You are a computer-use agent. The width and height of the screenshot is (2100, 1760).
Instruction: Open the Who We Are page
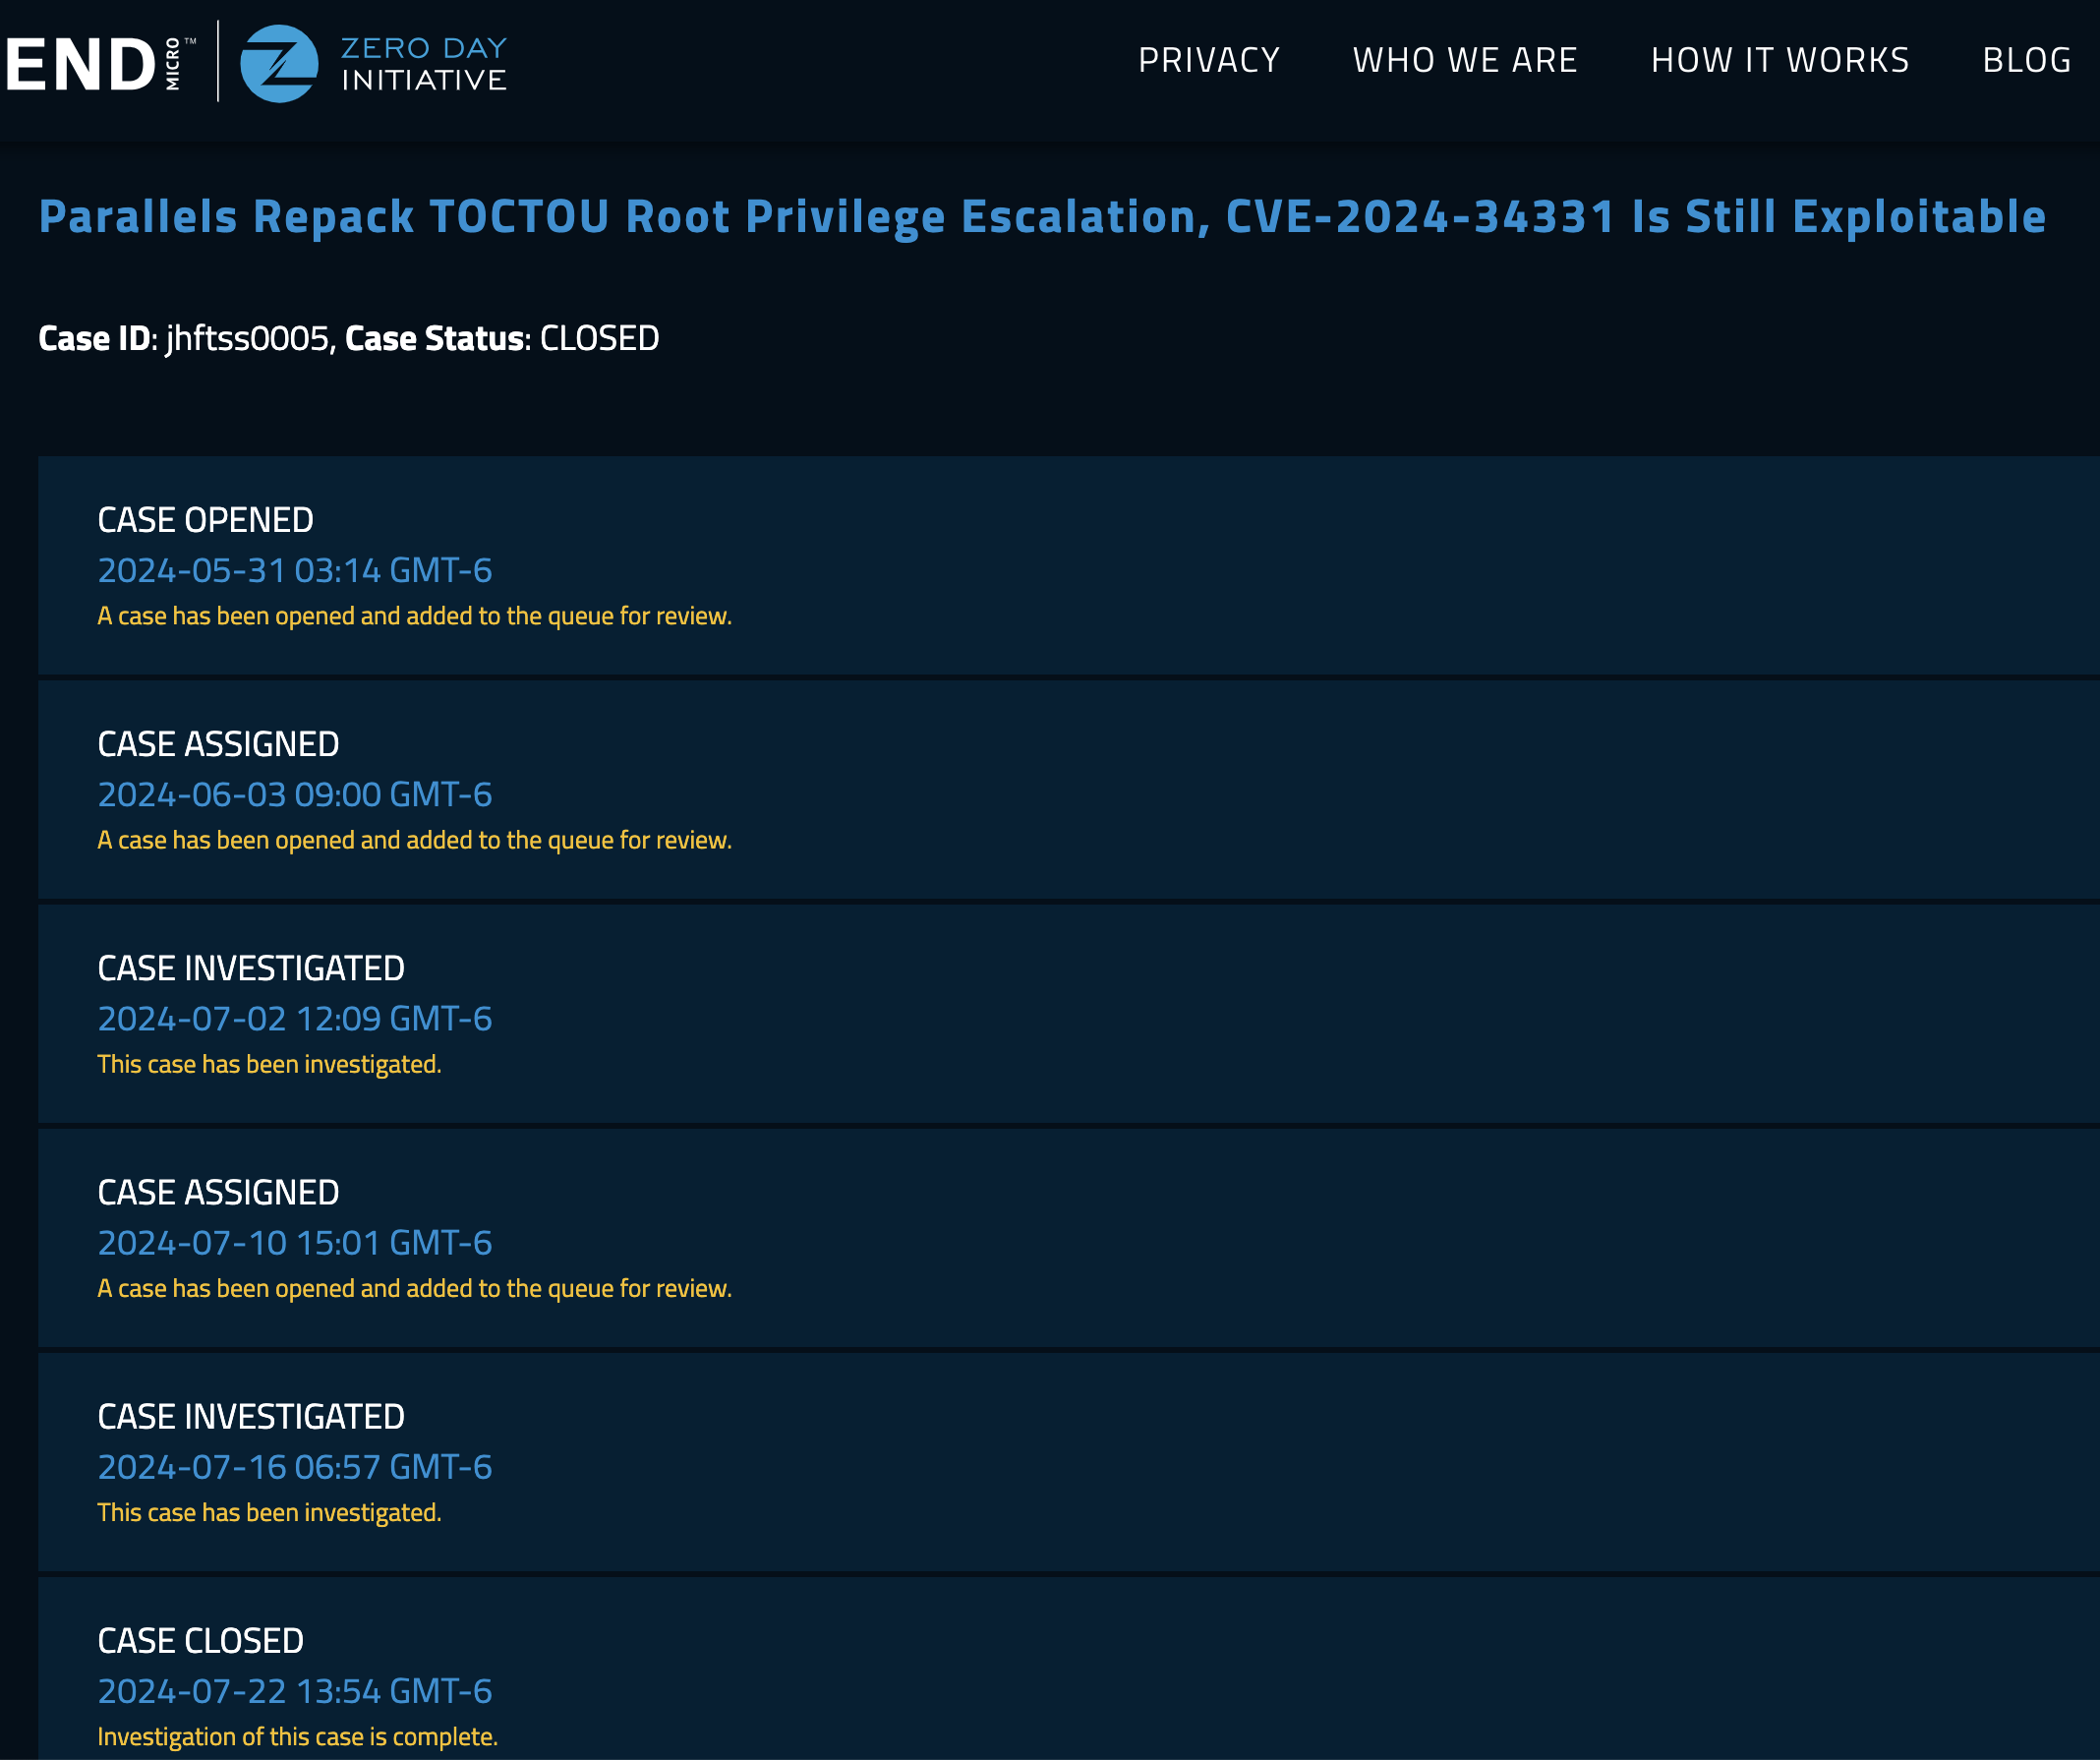click(1465, 60)
